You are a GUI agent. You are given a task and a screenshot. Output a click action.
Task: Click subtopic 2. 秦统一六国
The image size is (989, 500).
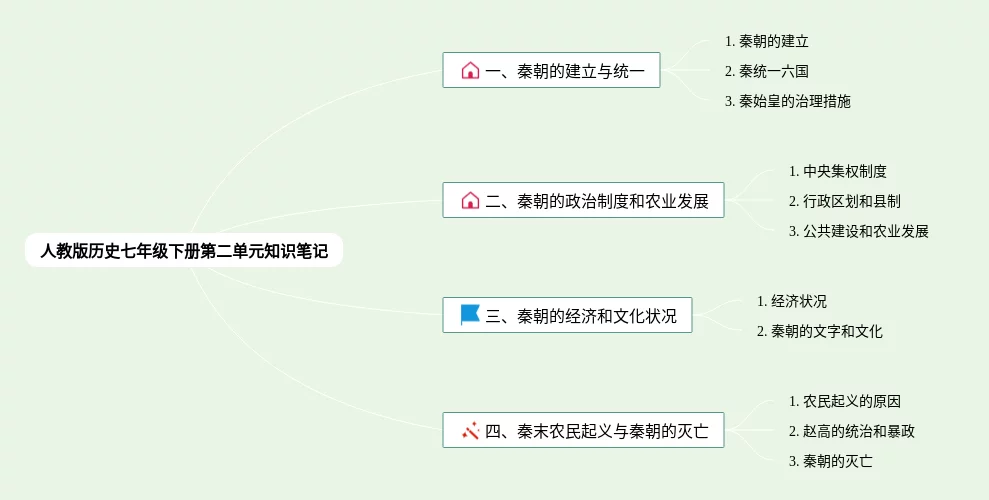click(766, 71)
